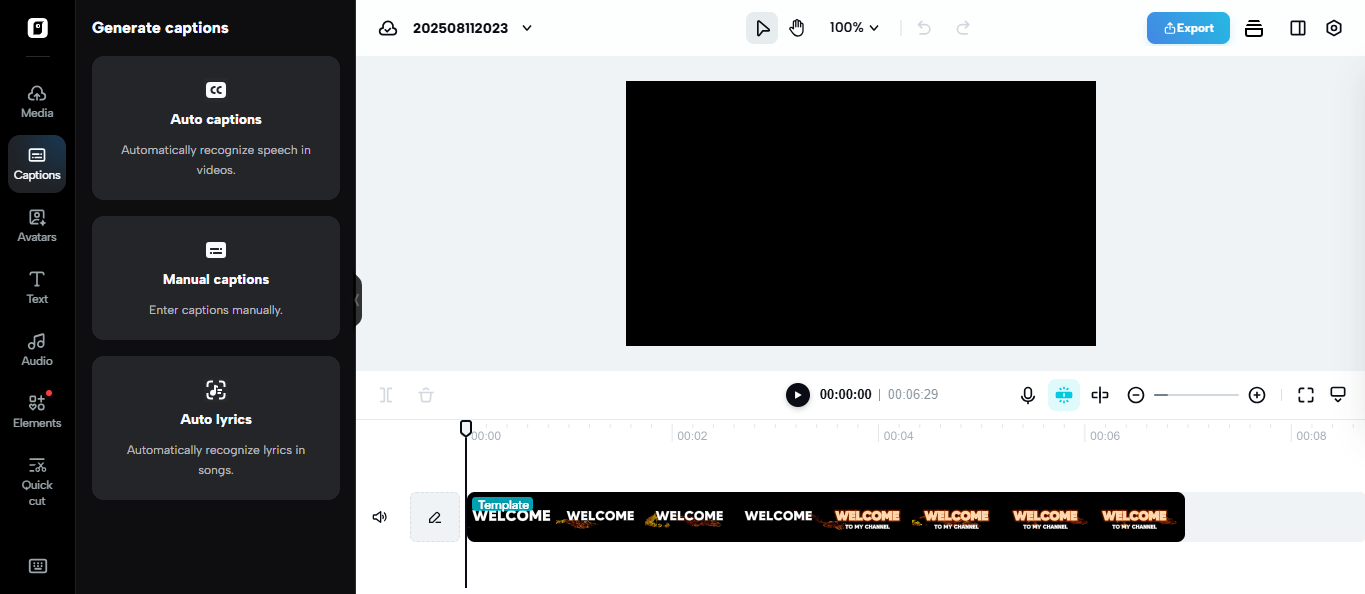This screenshot has height=594, width=1365.
Task: Open the Text panel
Action: click(x=37, y=288)
